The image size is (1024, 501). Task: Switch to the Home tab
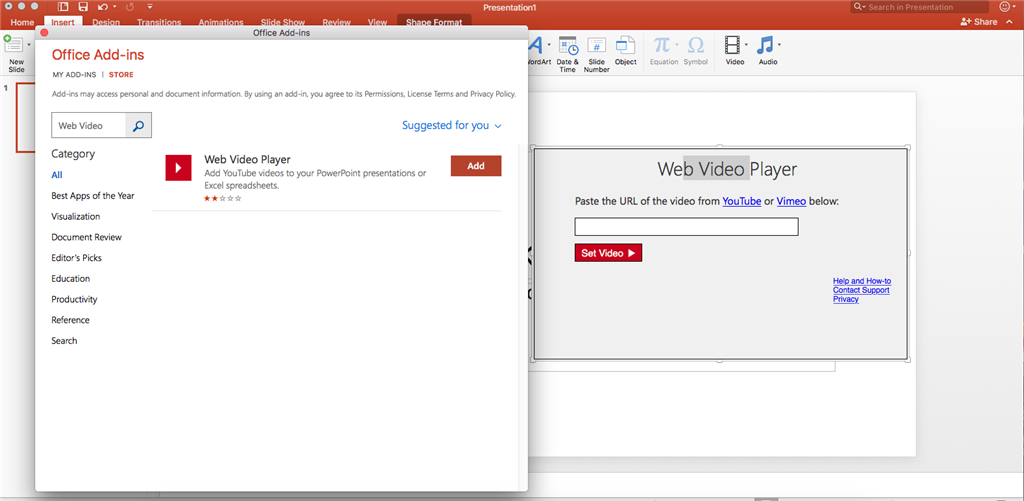(22, 22)
